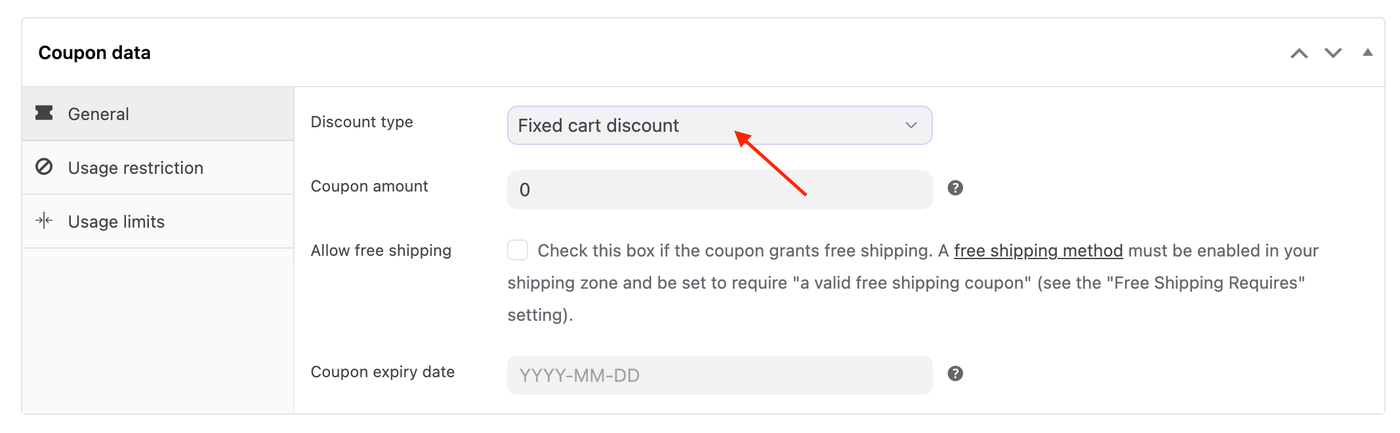The width and height of the screenshot is (1400, 433).
Task: Follow the free shipping method link
Action: coord(1038,250)
